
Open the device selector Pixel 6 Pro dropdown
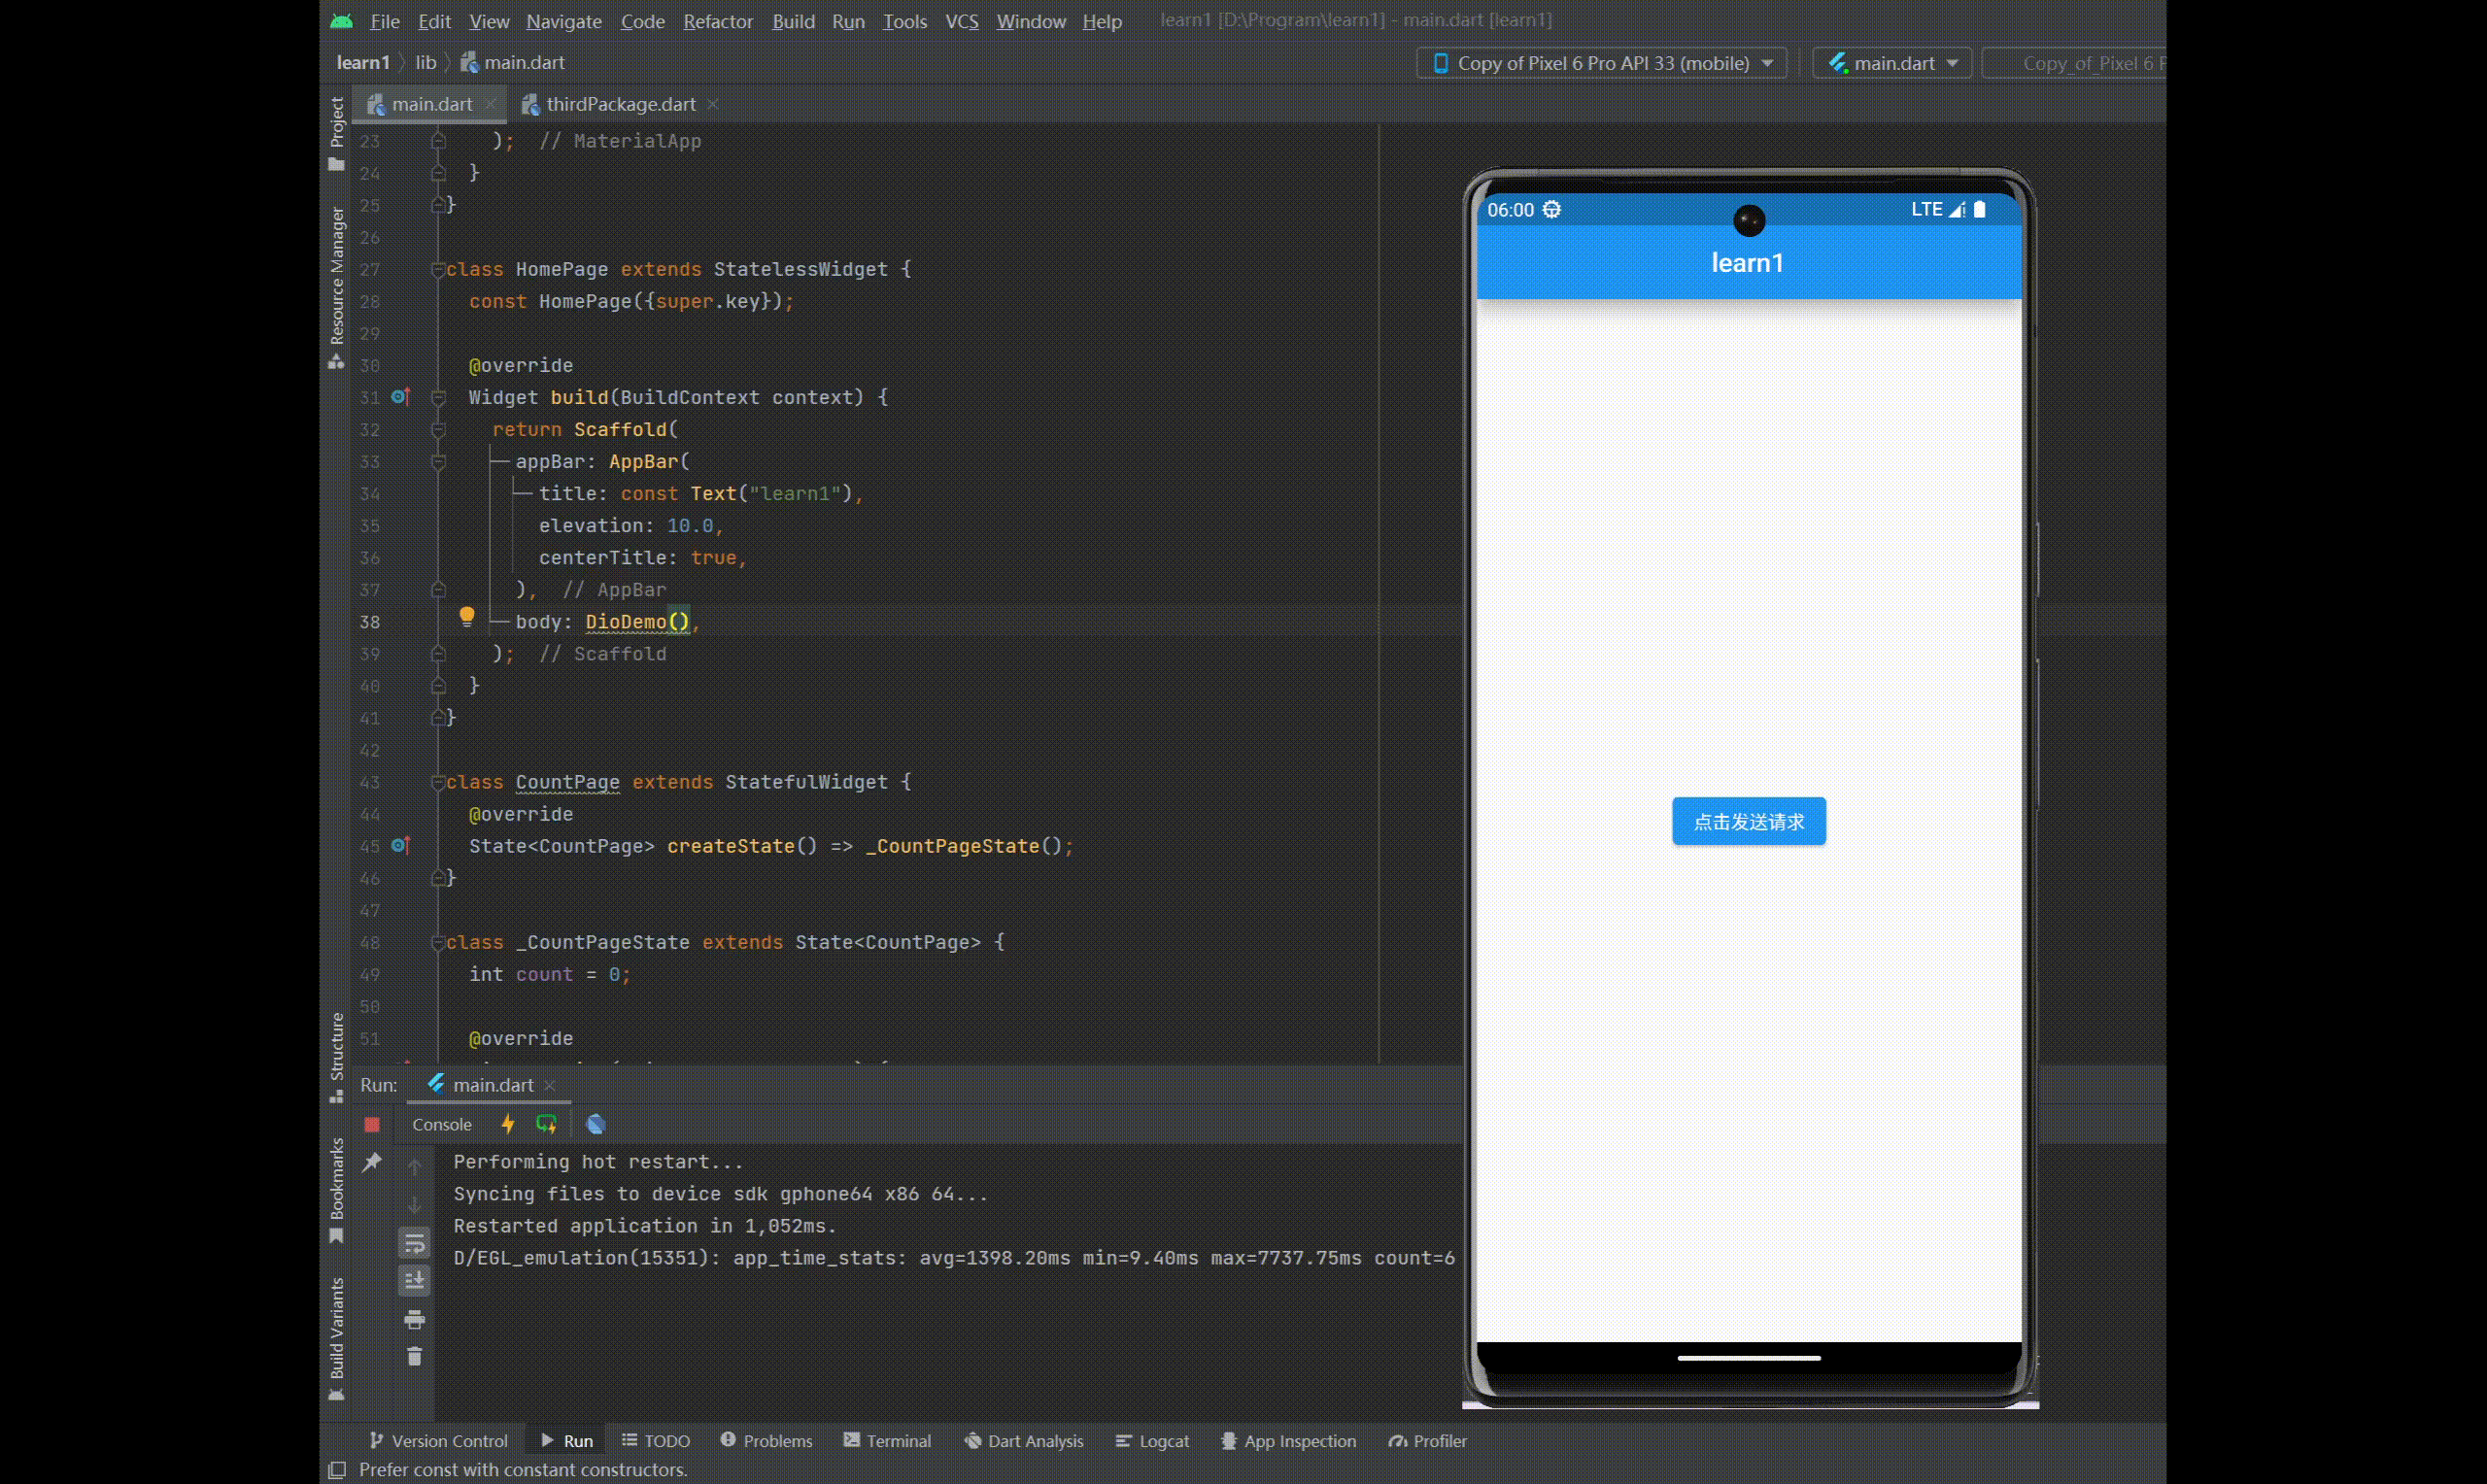click(x=1602, y=63)
